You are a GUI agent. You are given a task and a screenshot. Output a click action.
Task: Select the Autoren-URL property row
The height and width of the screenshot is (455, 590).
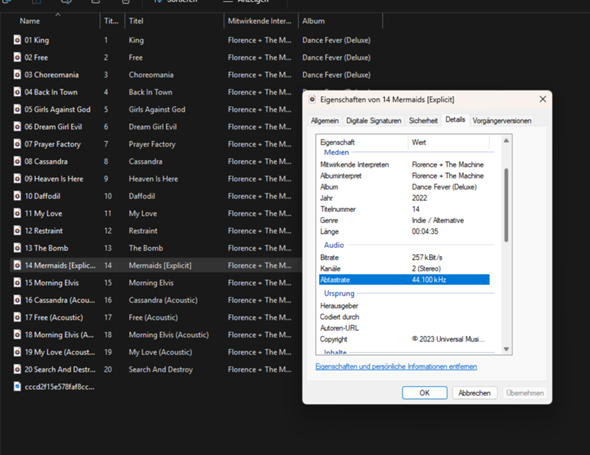(404, 328)
